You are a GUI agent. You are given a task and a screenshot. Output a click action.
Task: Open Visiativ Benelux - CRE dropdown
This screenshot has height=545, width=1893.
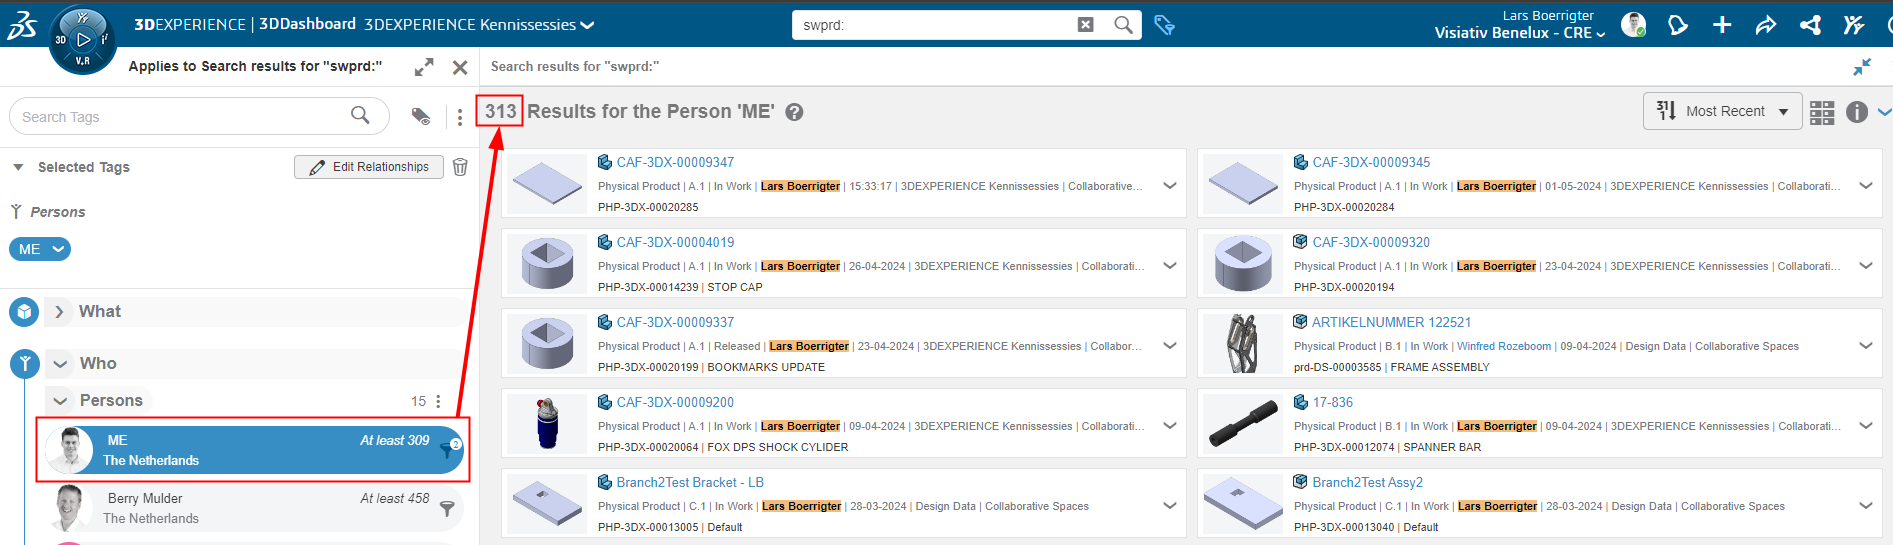1520,33
